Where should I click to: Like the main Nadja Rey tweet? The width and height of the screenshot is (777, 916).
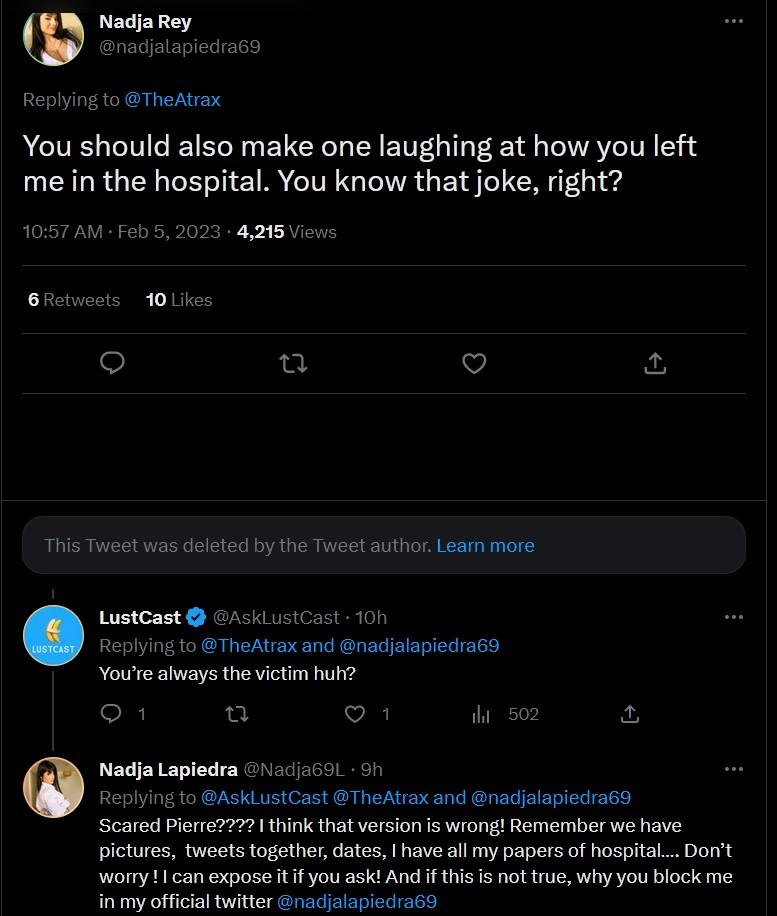point(474,363)
